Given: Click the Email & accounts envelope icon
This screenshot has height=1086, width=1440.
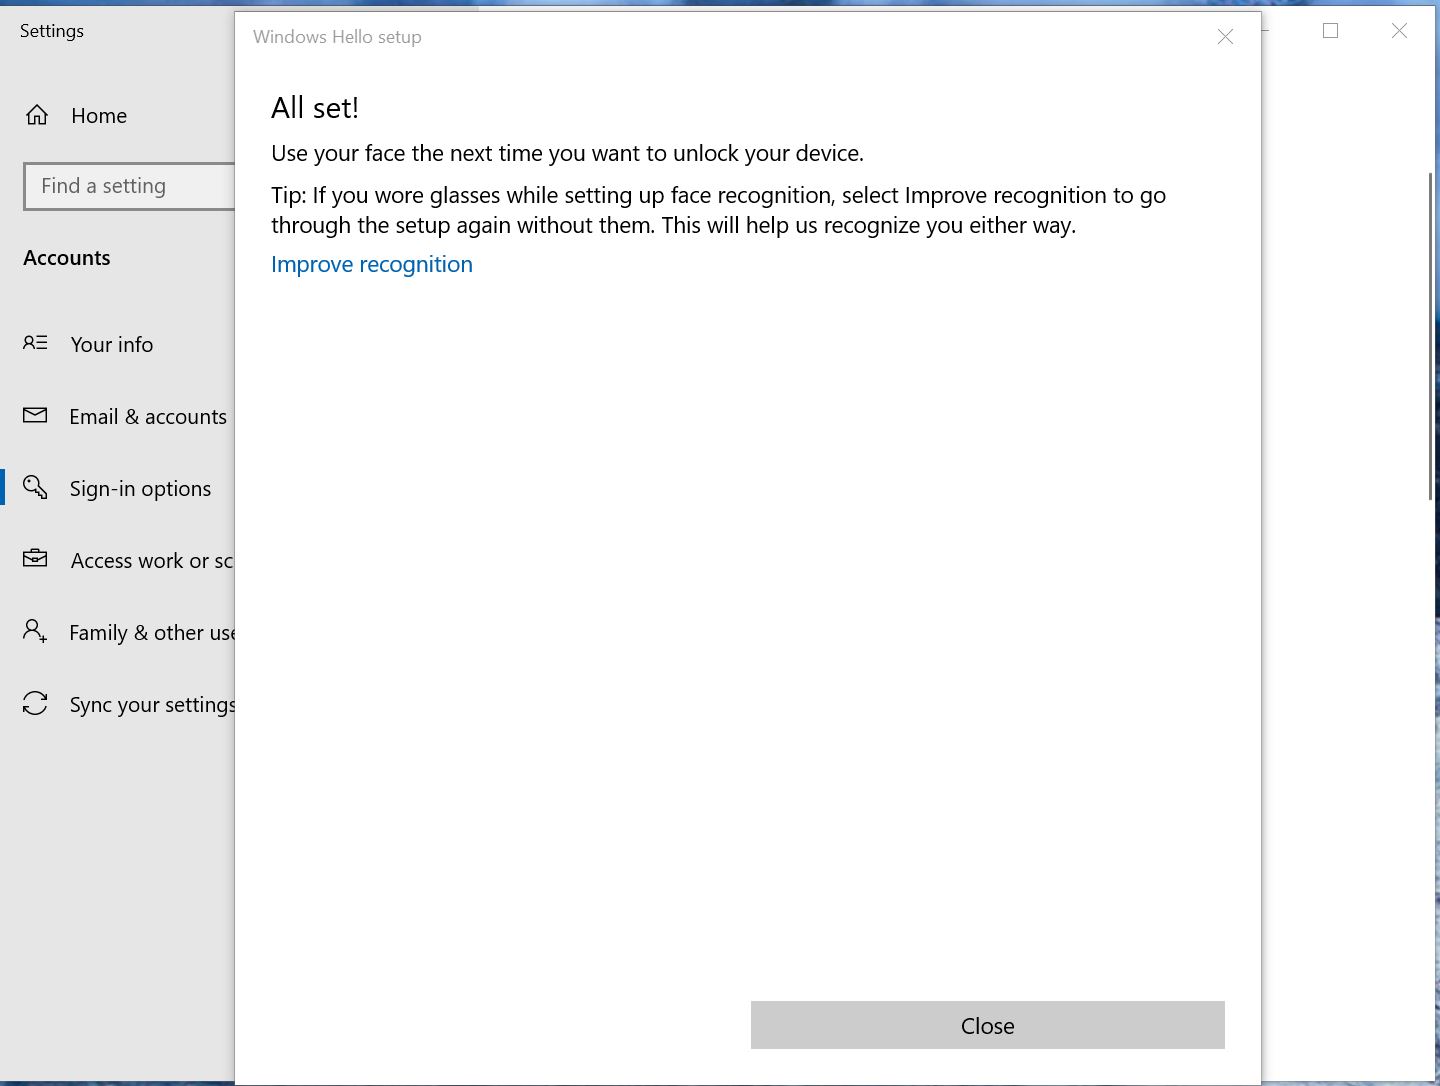Looking at the screenshot, I should tap(36, 415).
